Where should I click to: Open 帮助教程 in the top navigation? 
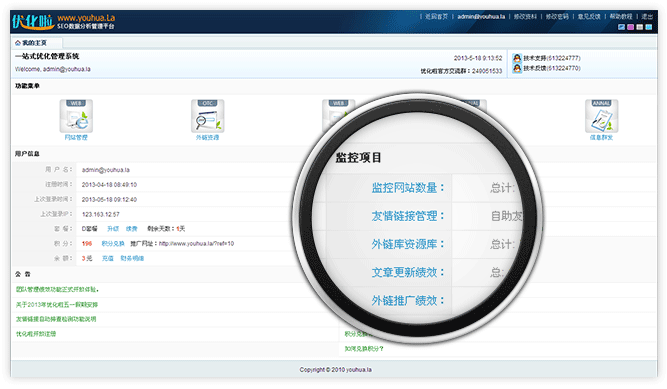pos(621,17)
